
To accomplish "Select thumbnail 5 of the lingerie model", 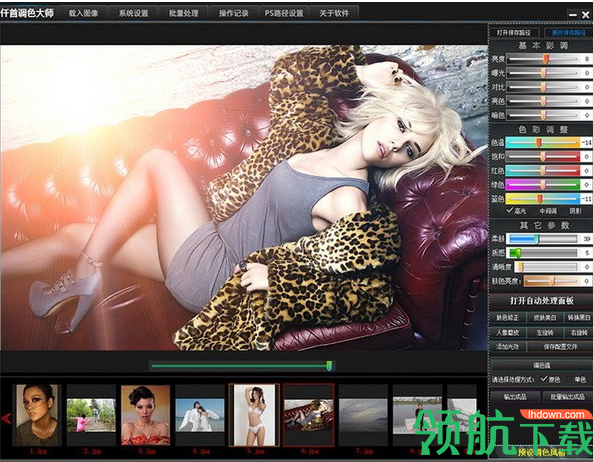I will point(254,415).
